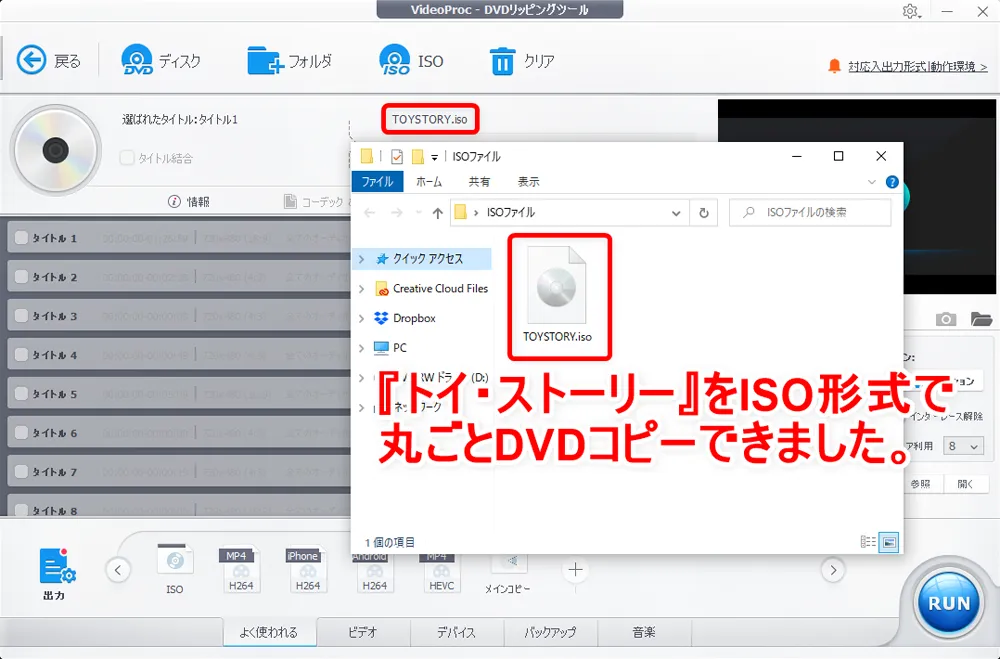Show previous output profiles with the left arrow
The image size is (1000, 659).
[x=118, y=570]
